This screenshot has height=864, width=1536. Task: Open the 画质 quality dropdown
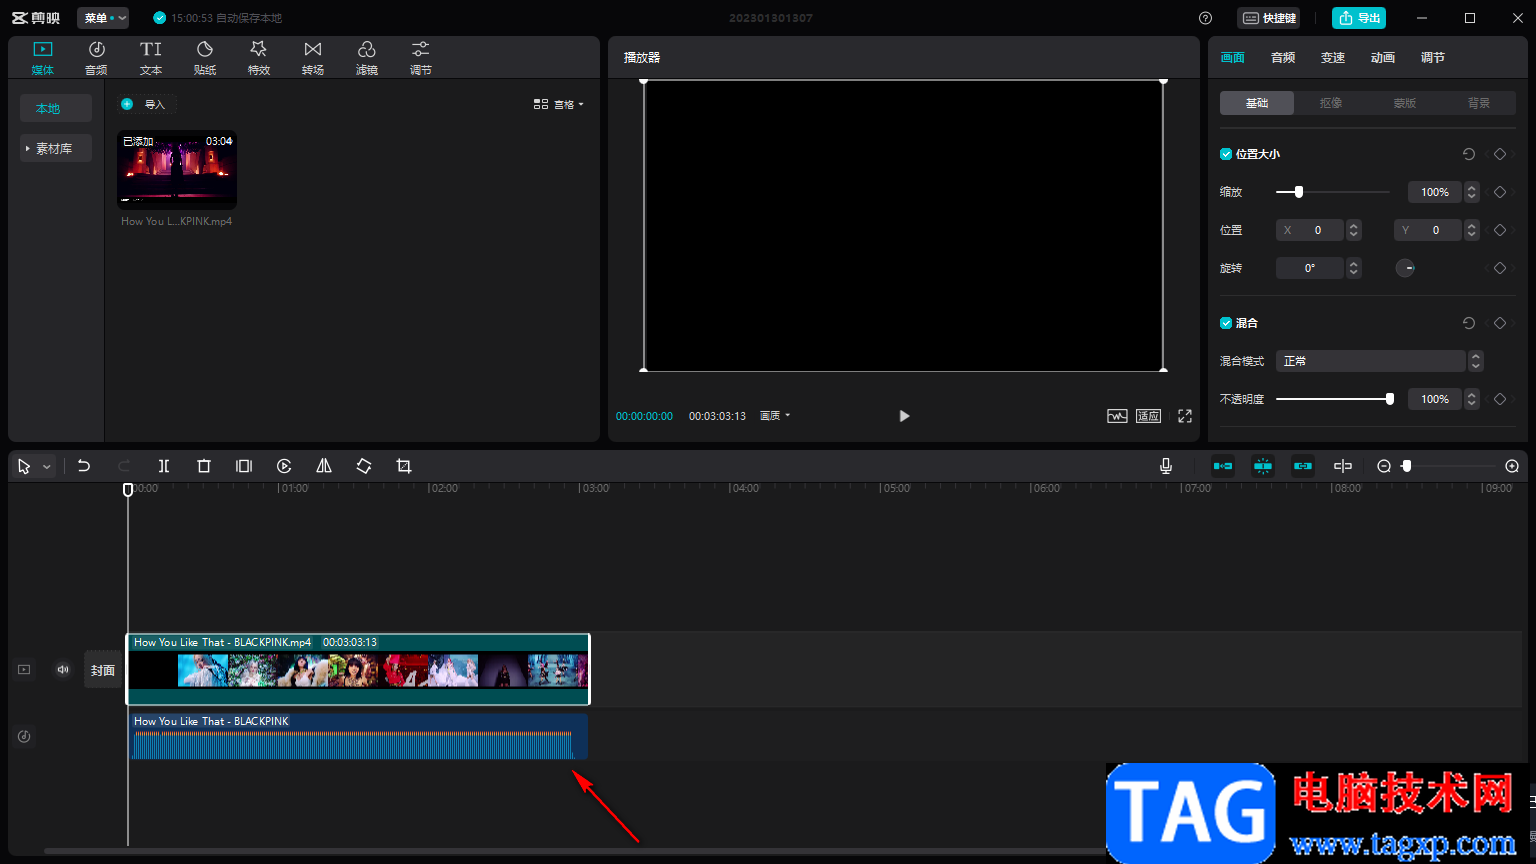pyautogui.click(x=775, y=416)
